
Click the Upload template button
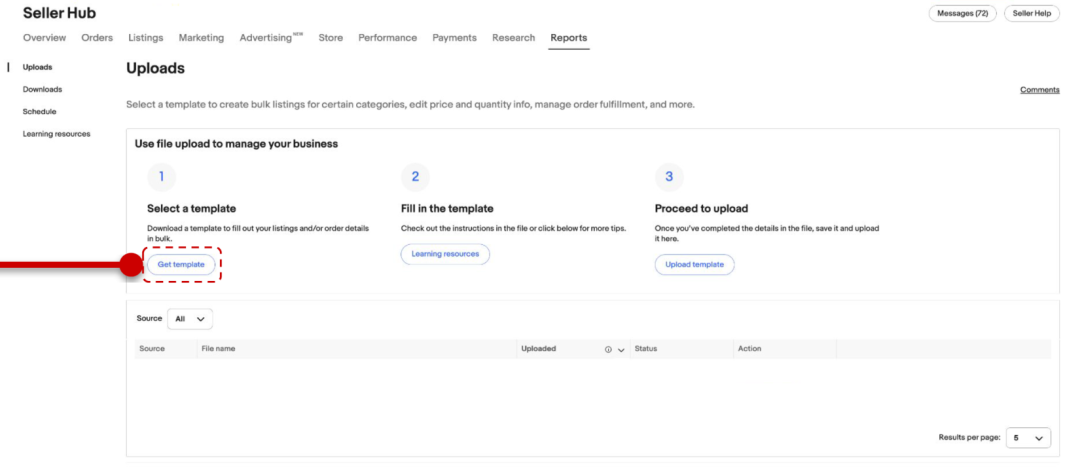click(694, 264)
